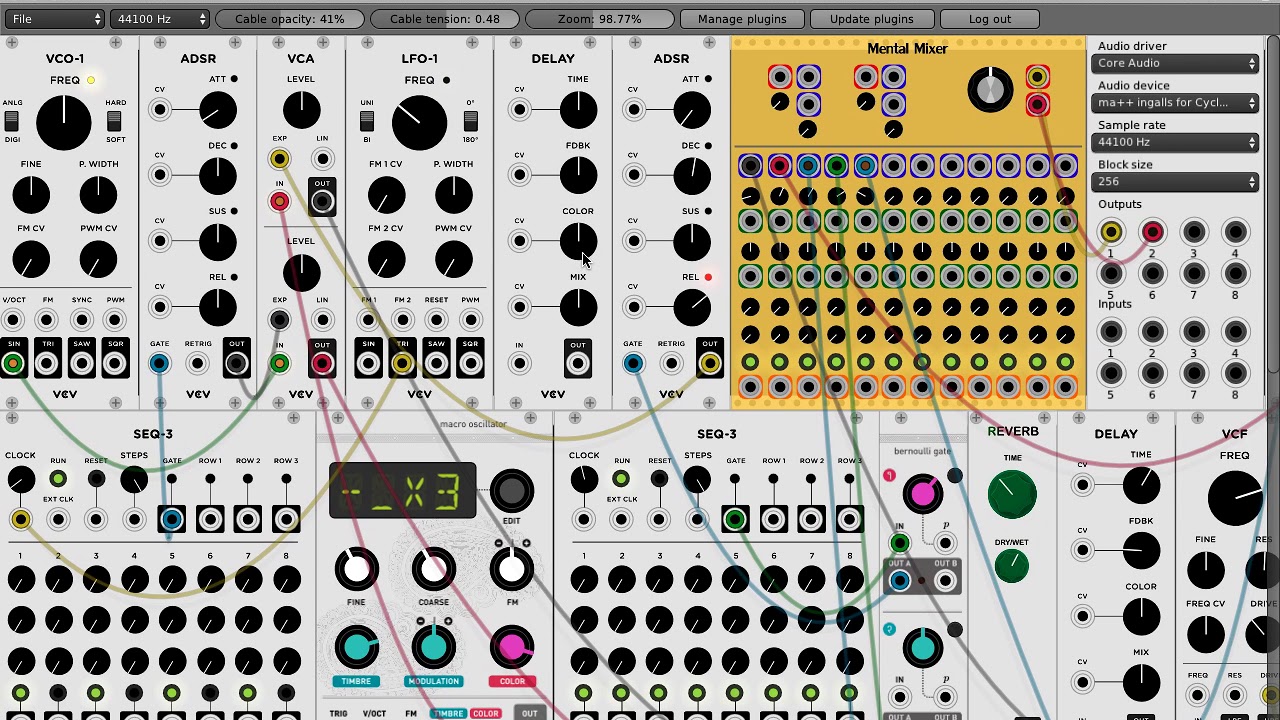
Task: Click macro oscillator TIMBRE knob
Action: pyautogui.click(x=356, y=647)
